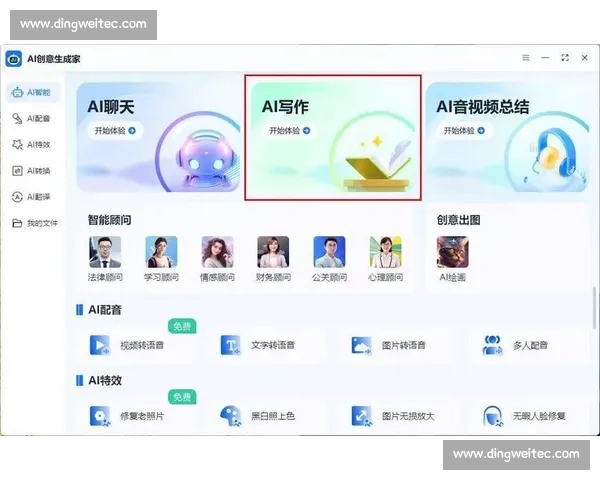The image size is (600, 480).
Task: Click the 多人配音 label
Action: (x=530, y=345)
